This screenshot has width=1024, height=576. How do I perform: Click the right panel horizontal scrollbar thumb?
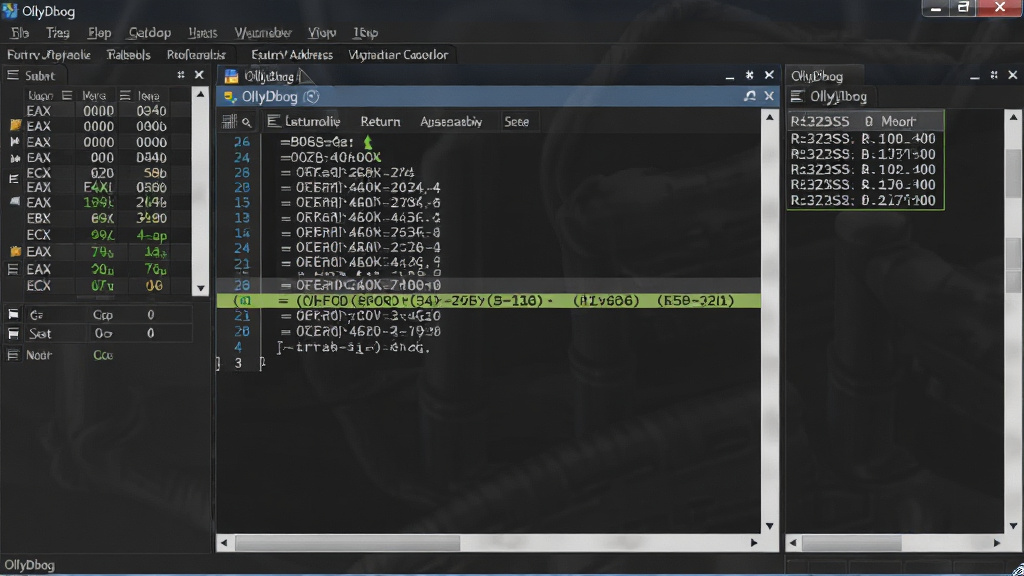coord(852,543)
